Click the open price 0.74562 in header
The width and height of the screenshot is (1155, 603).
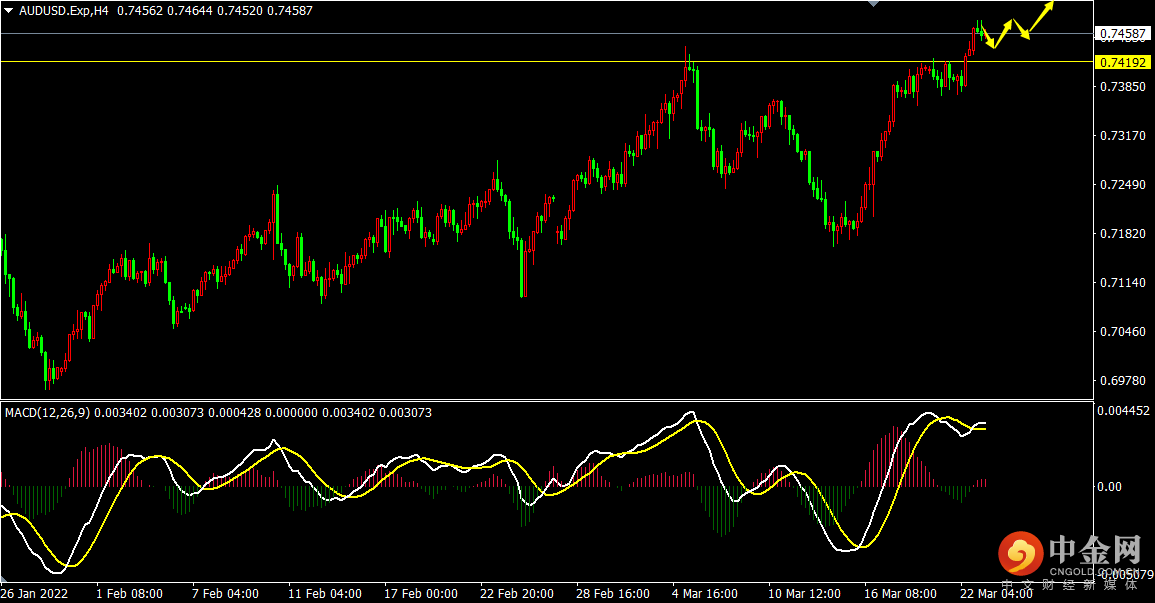(x=140, y=11)
